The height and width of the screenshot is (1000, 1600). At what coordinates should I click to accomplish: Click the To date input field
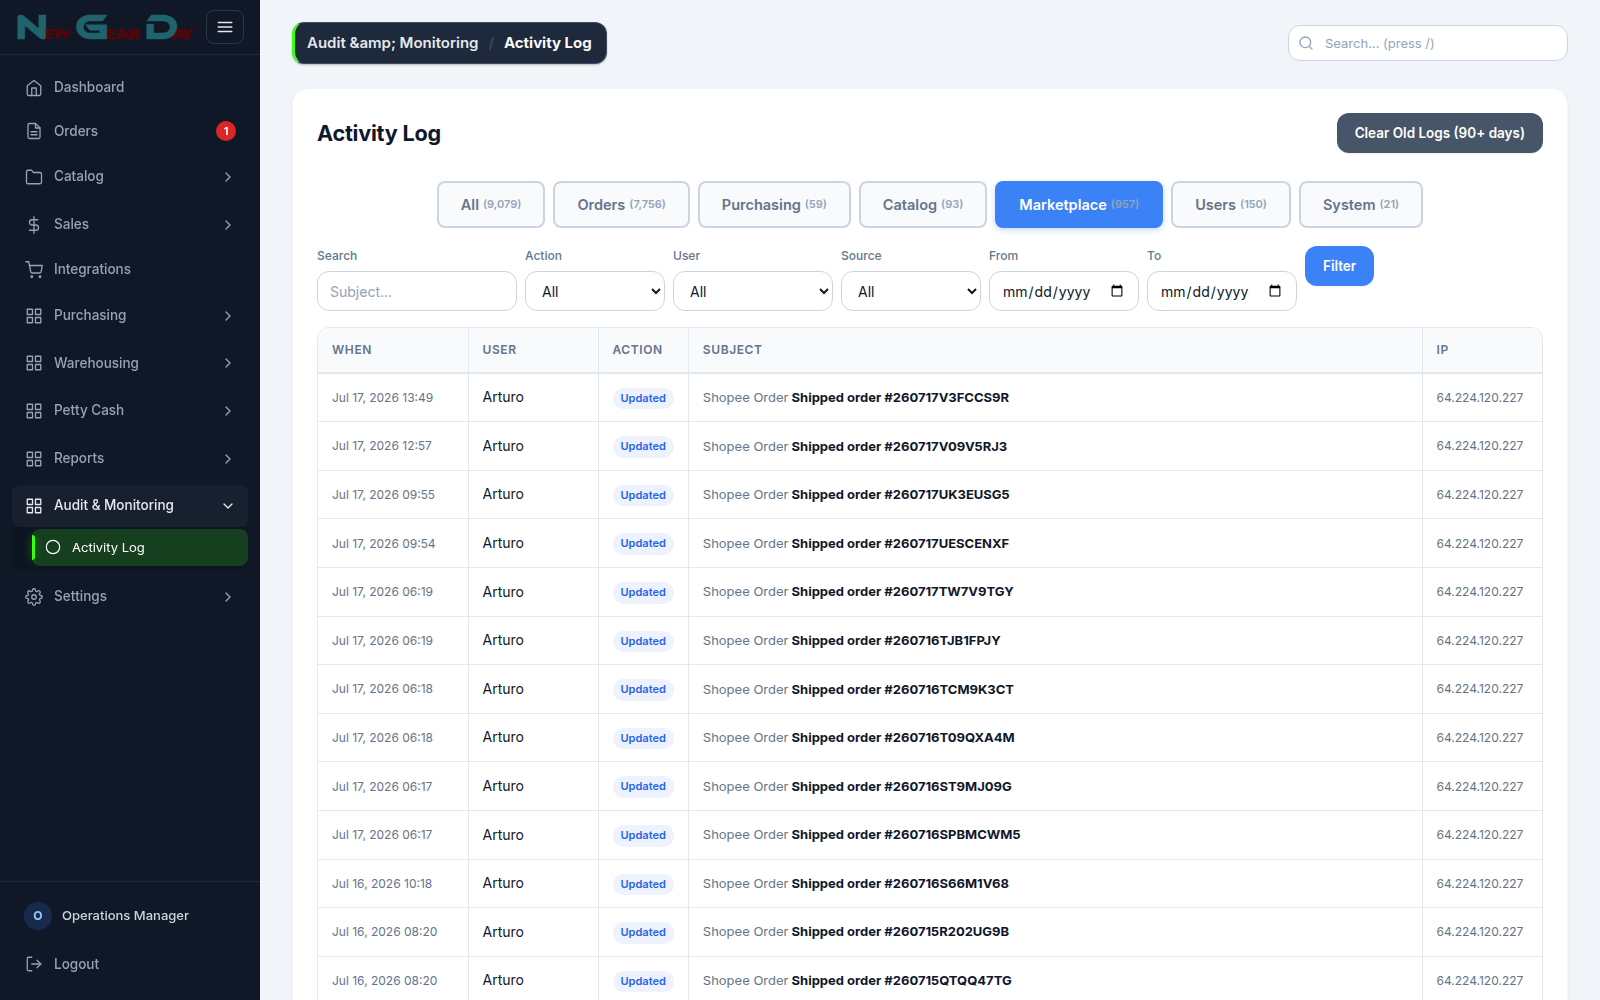tap(1222, 291)
